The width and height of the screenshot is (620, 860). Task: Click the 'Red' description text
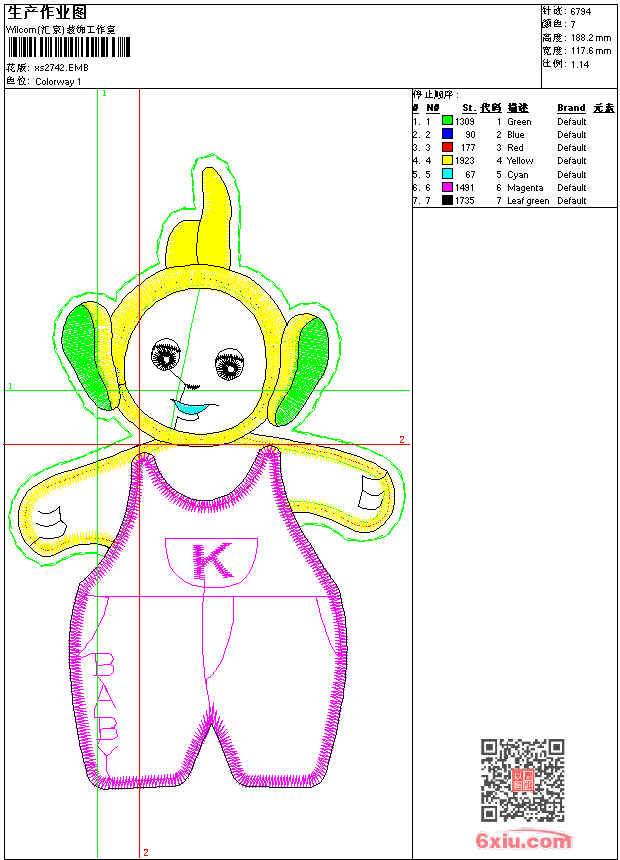click(x=515, y=148)
